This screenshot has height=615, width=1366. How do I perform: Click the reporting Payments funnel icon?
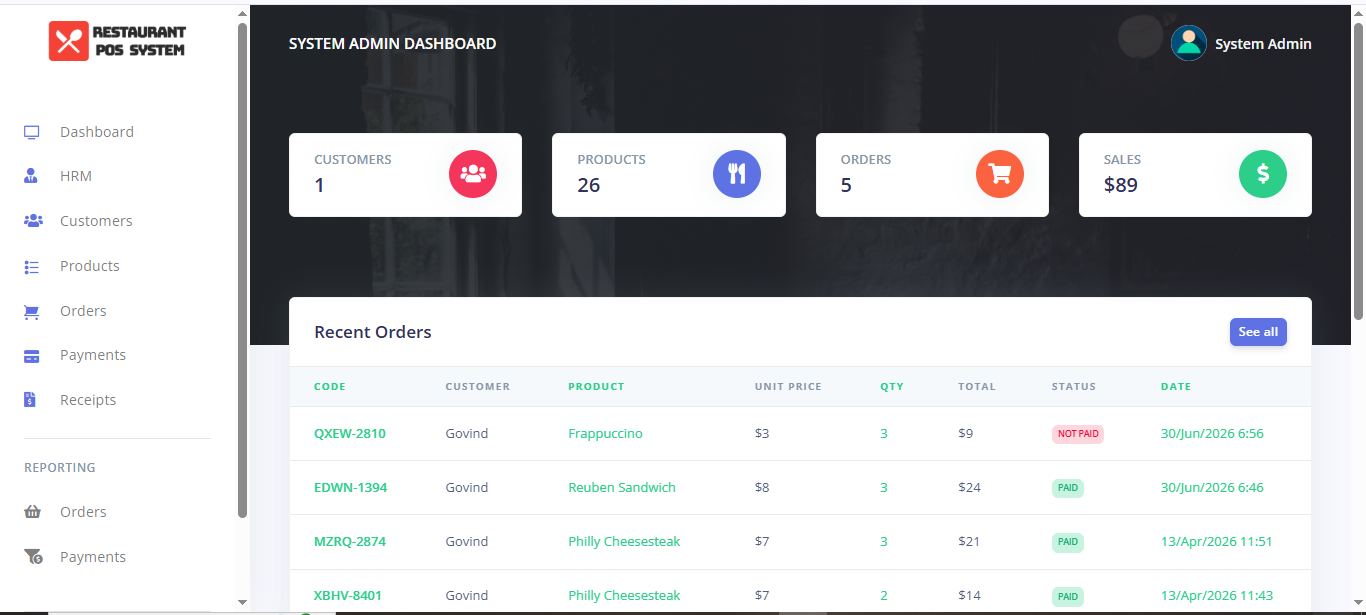(x=33, y=557)
